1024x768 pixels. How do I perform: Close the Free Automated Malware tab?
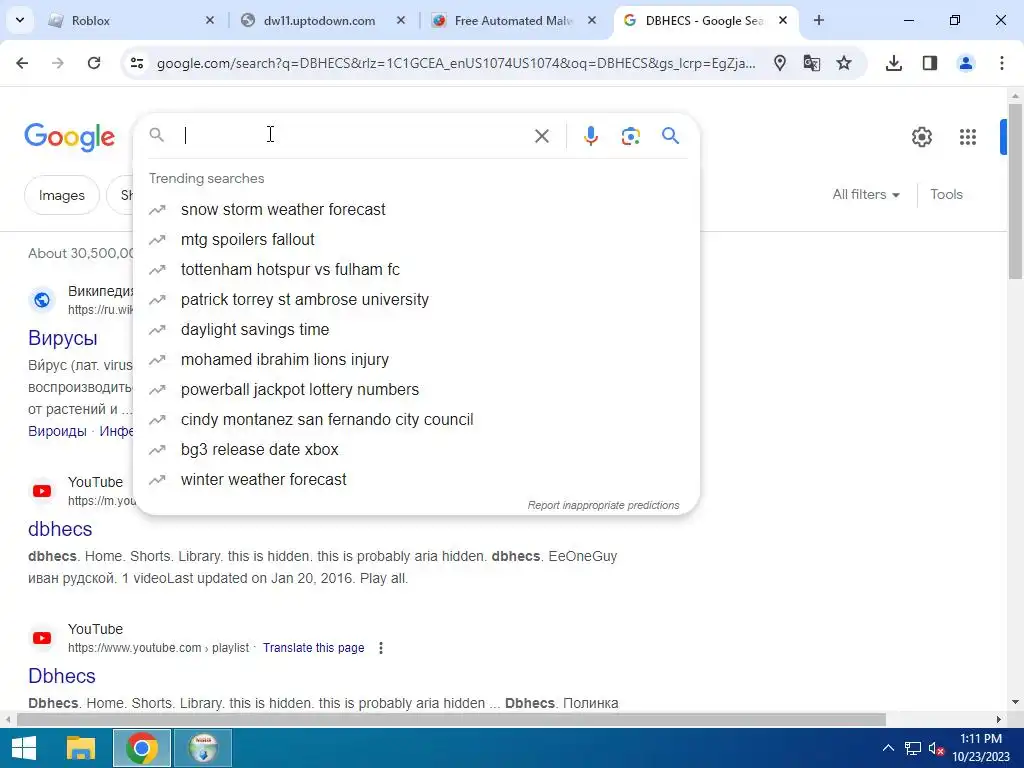[x=592, y=21]
